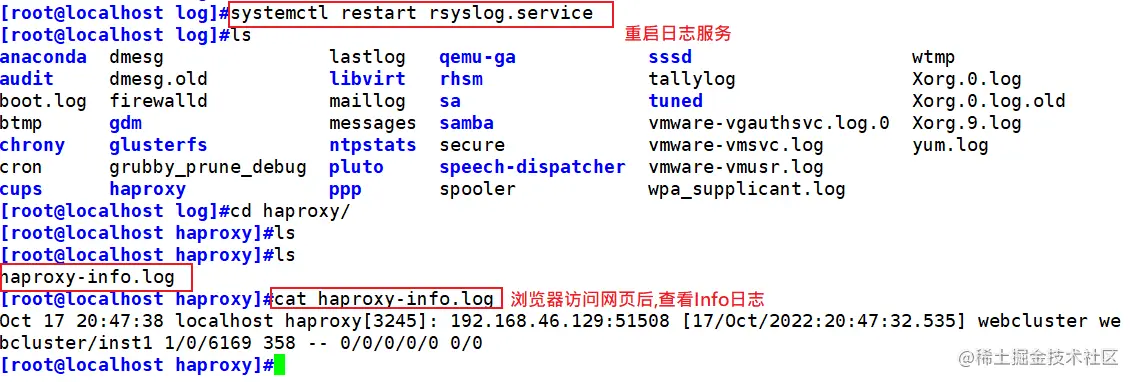Select the 'sa' directory name
Viewport: 1133px width, 382px height.
tap(450, 101)
